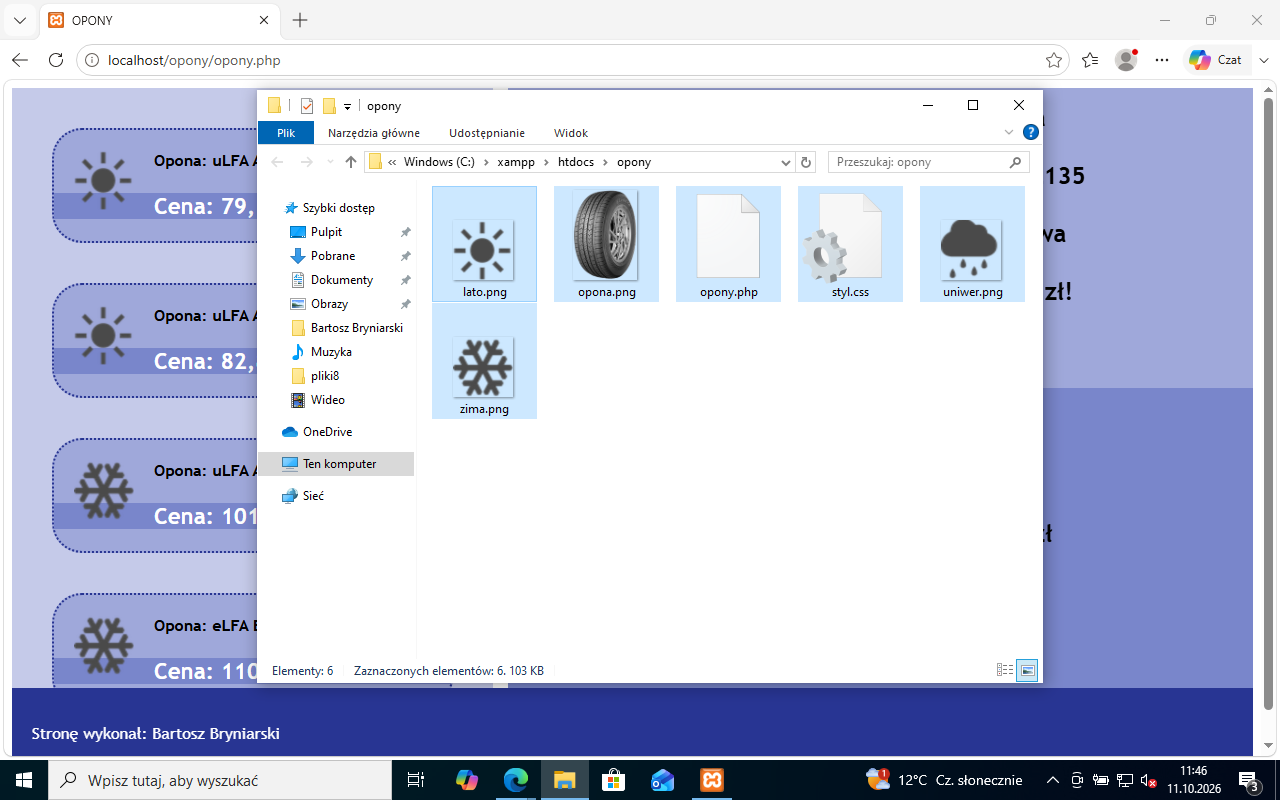Click the Explorer help question mark icon
The image size is (1280, 800).
[1031, 132]
